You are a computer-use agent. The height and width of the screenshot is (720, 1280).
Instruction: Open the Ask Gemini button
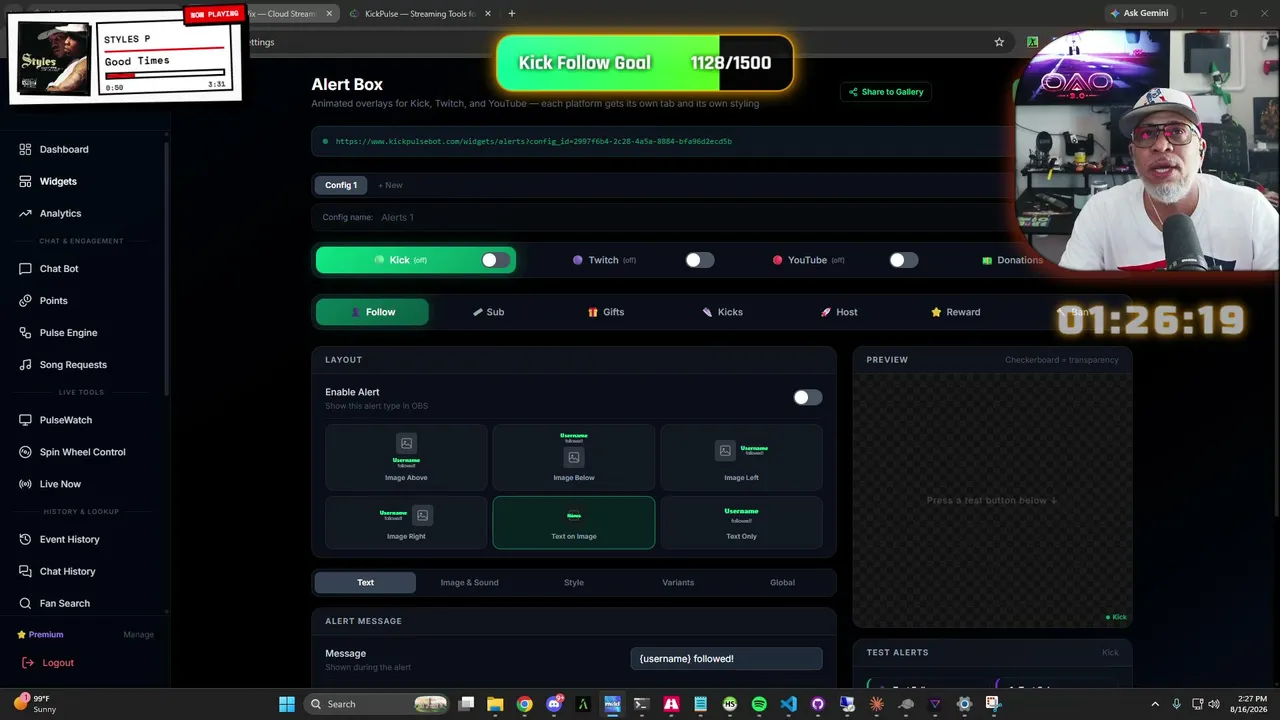tap(1138, 14)
